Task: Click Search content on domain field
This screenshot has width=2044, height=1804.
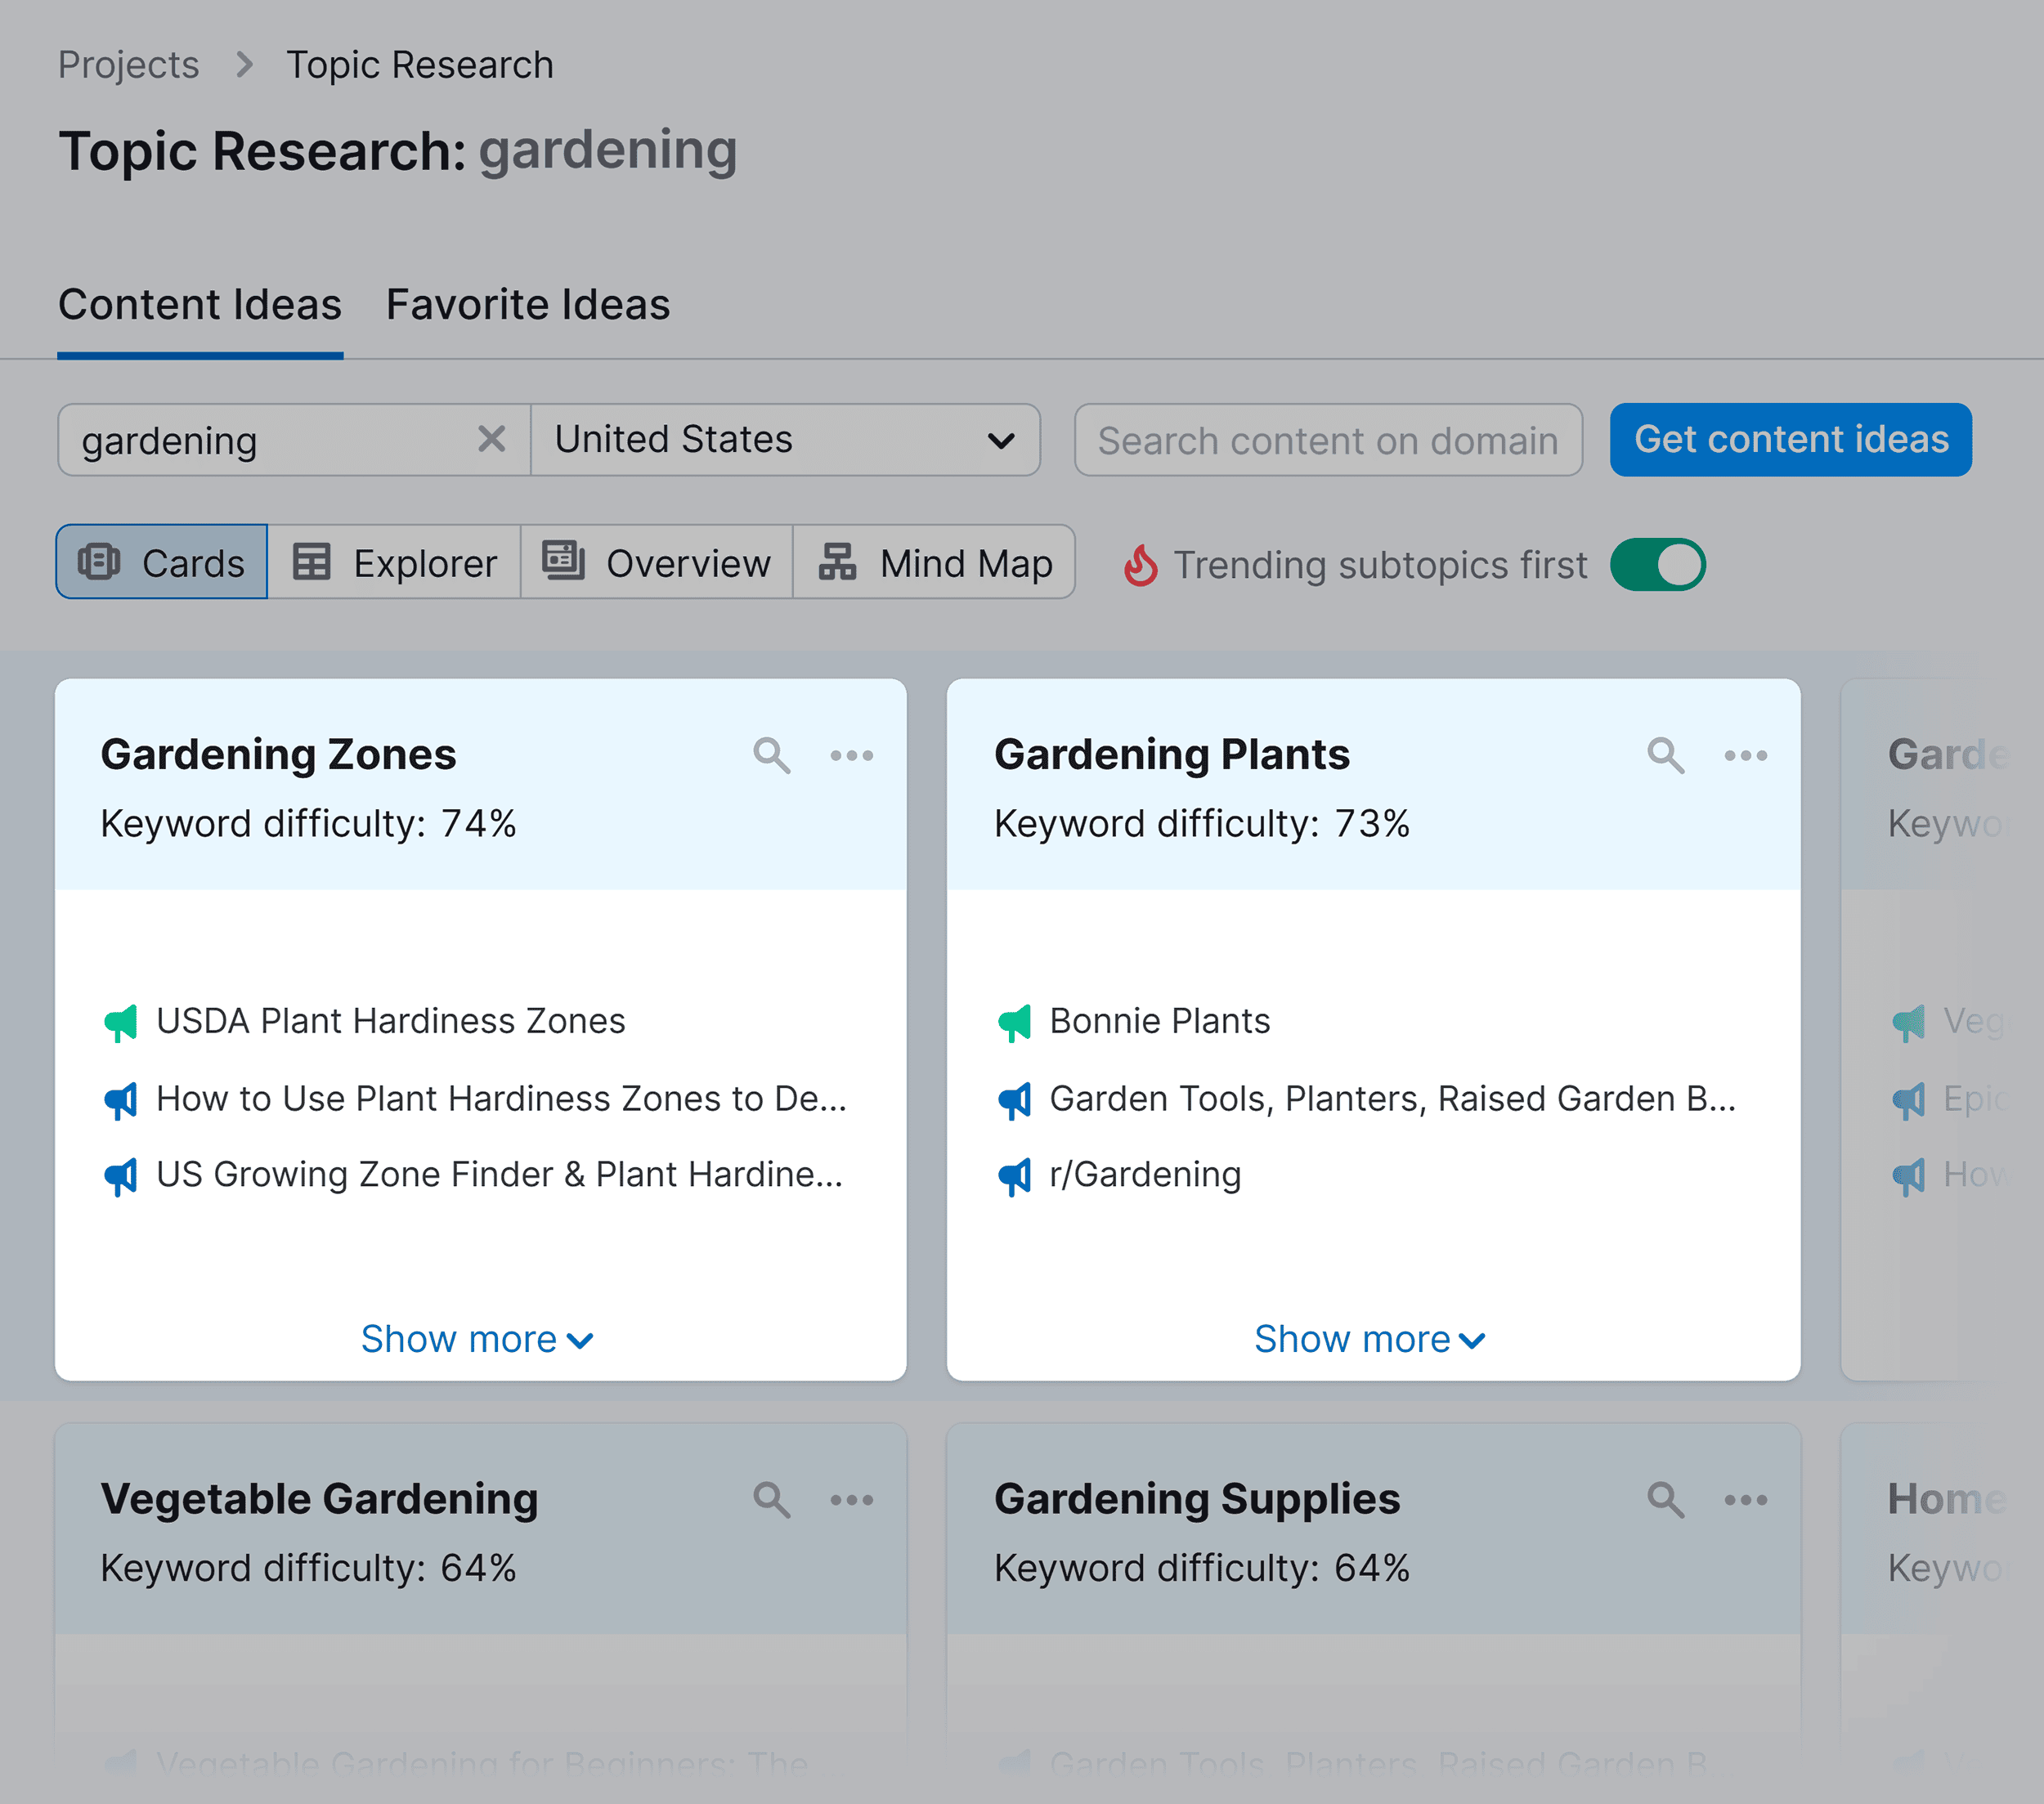Action: point(1329,441)
